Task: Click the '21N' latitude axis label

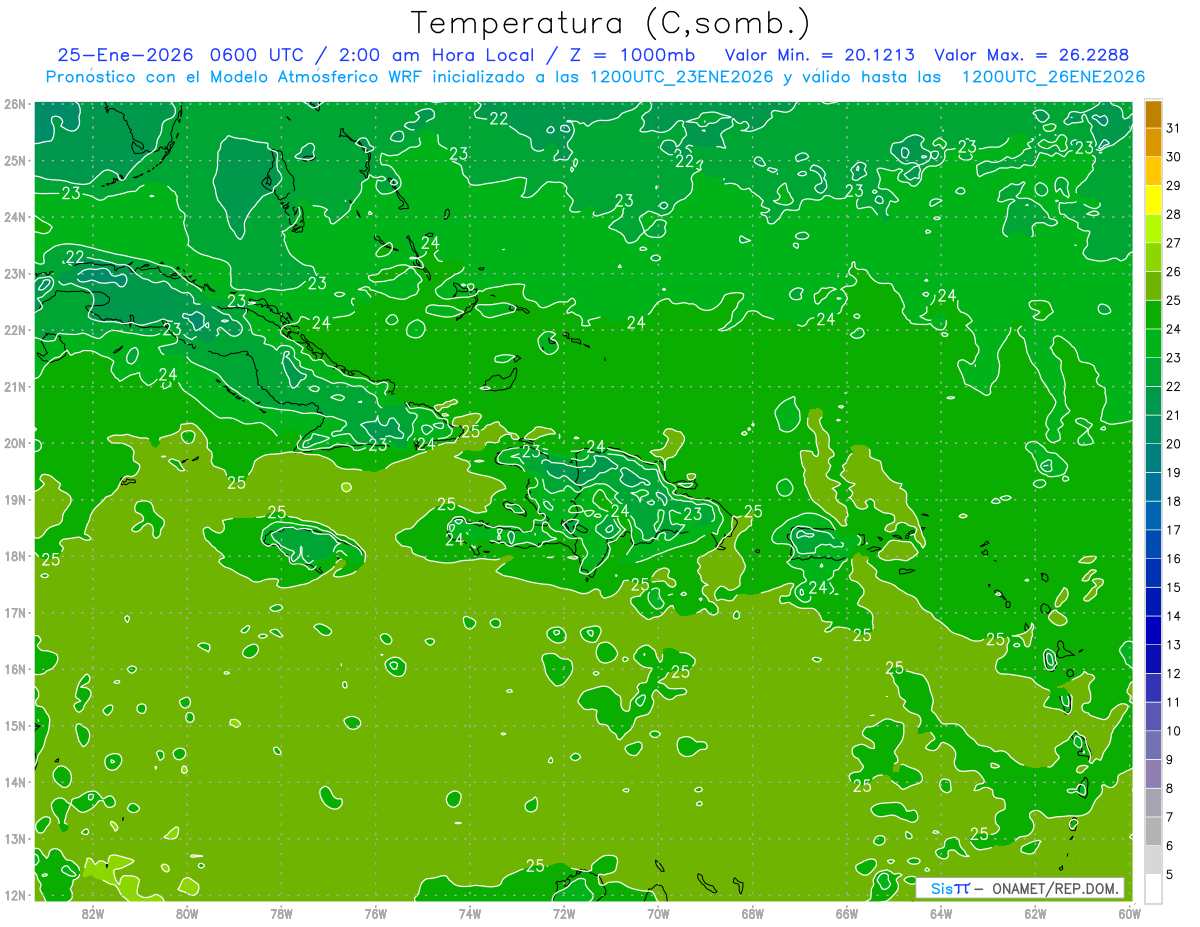Action: (x=16, y=386)
